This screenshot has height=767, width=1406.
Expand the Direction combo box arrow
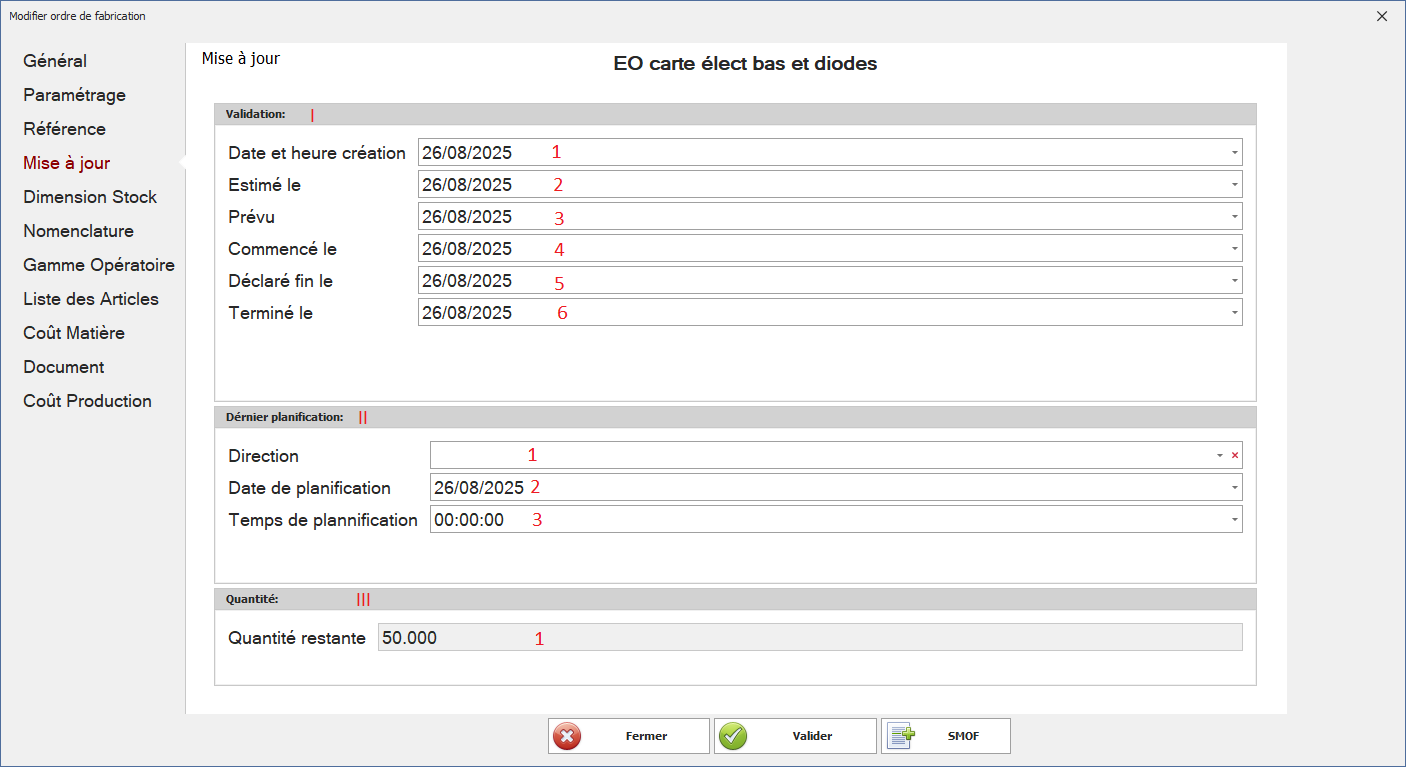[x=1219, y=456]
